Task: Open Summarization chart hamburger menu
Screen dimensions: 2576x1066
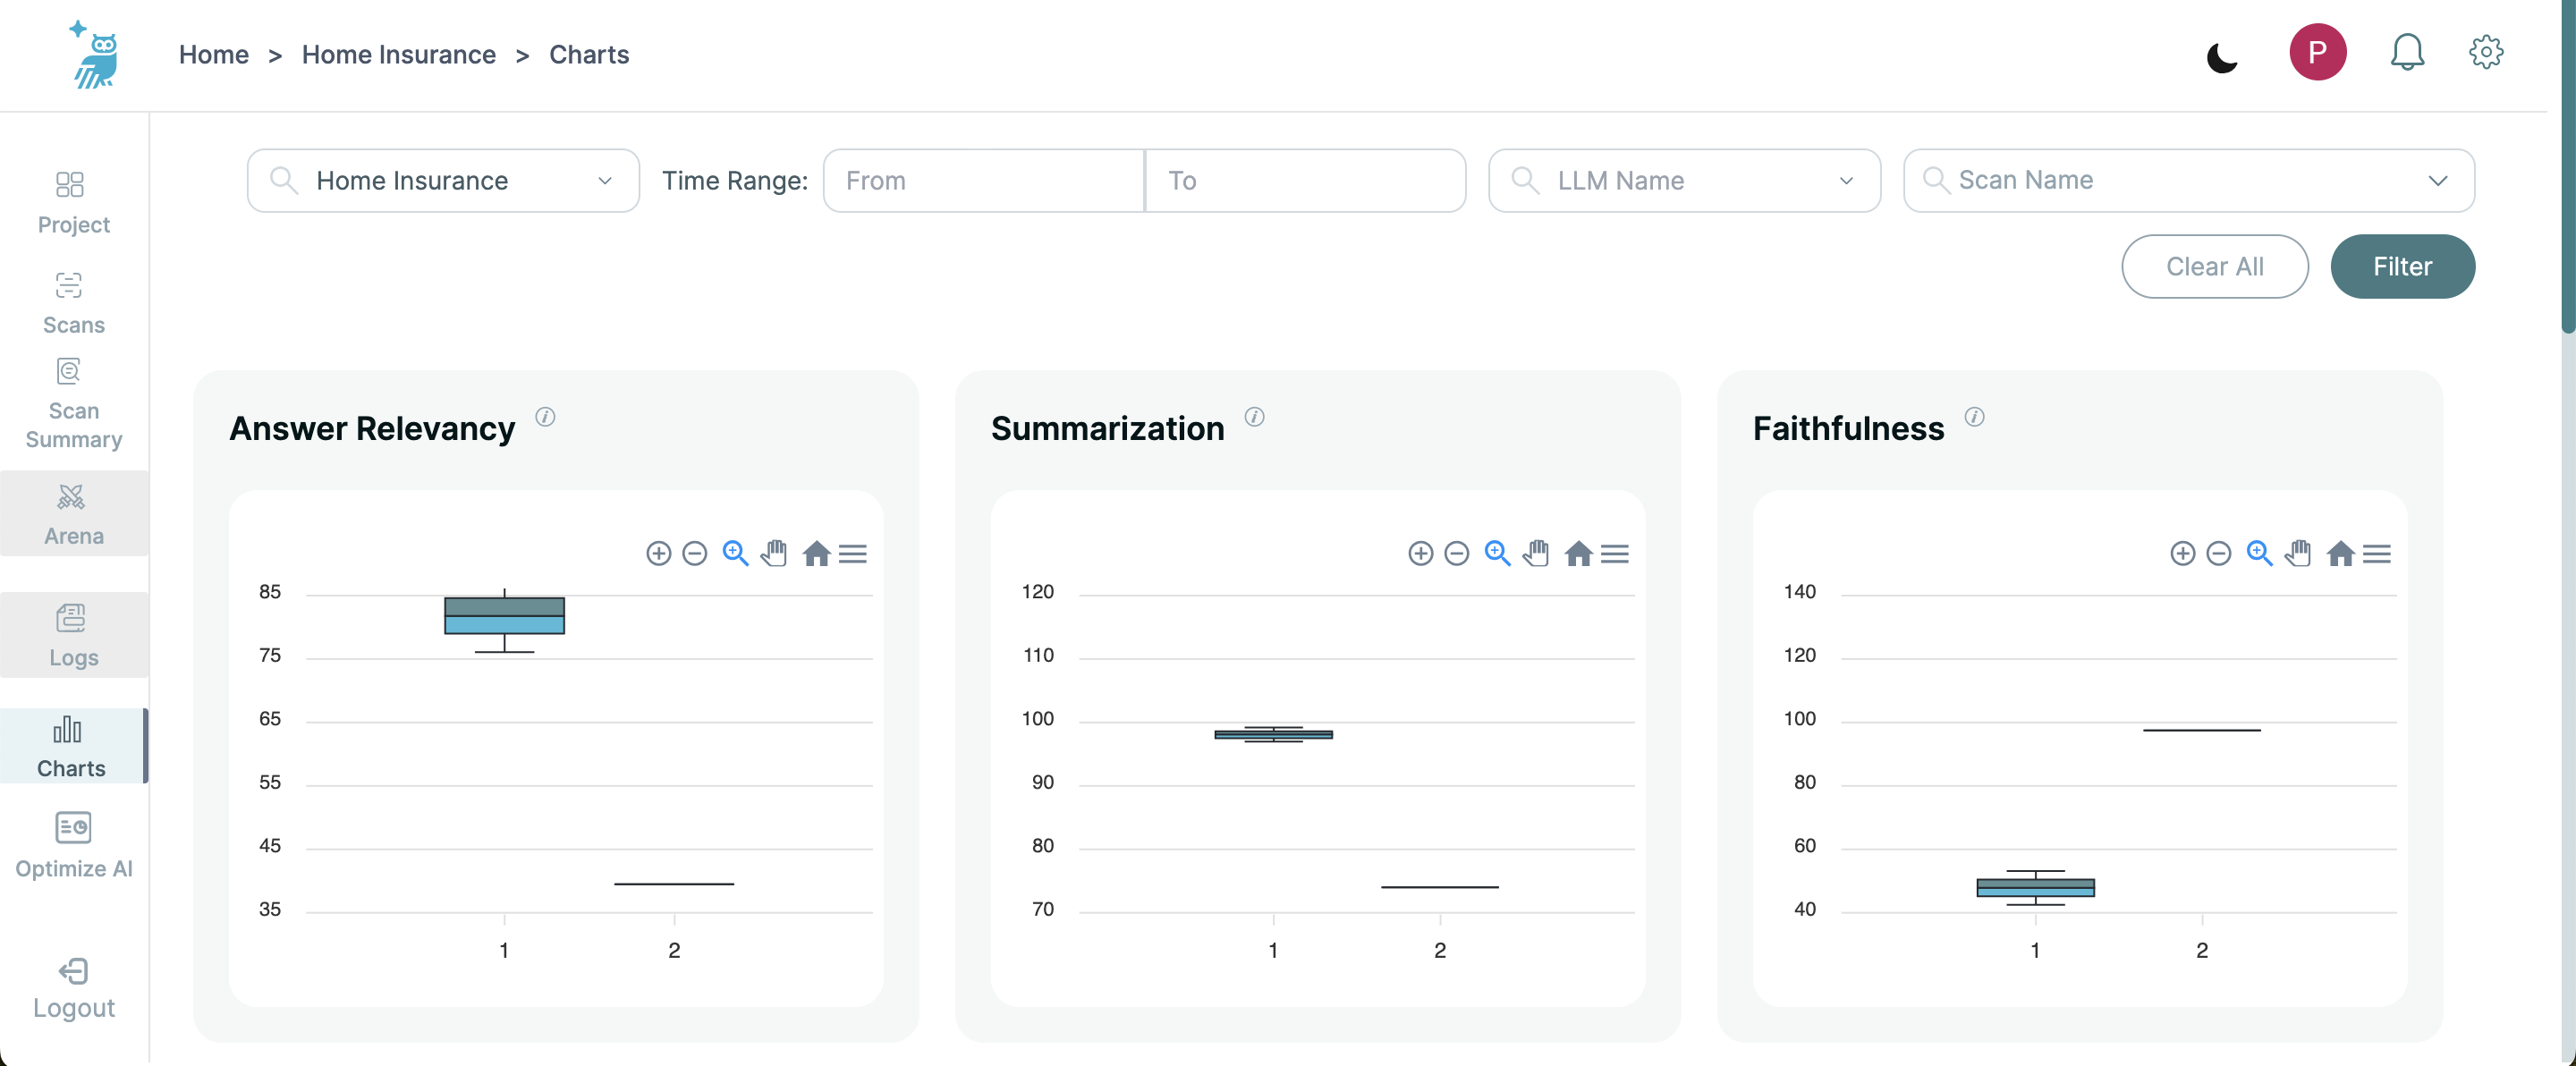Action: click(1614, 554)
